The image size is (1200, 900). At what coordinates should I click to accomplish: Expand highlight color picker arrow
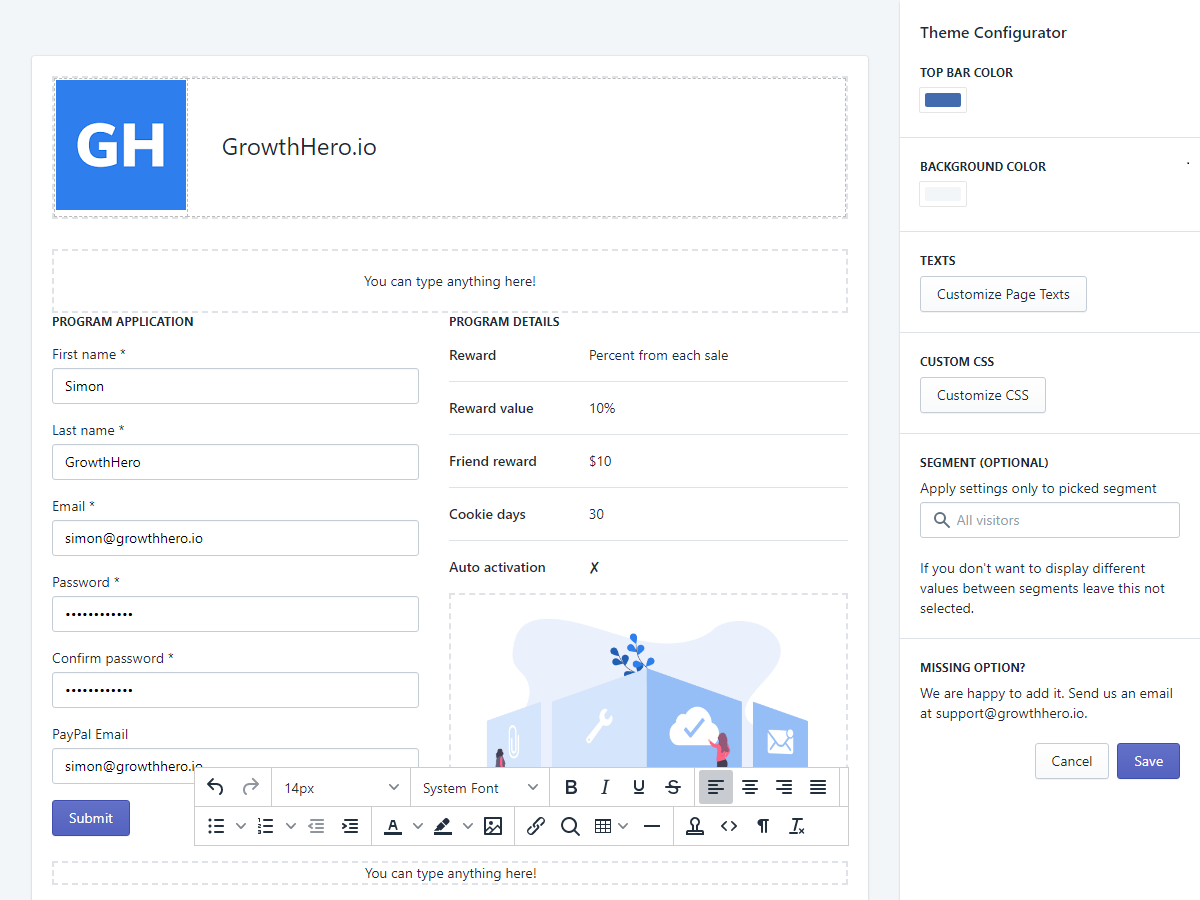tap(467, 826)
